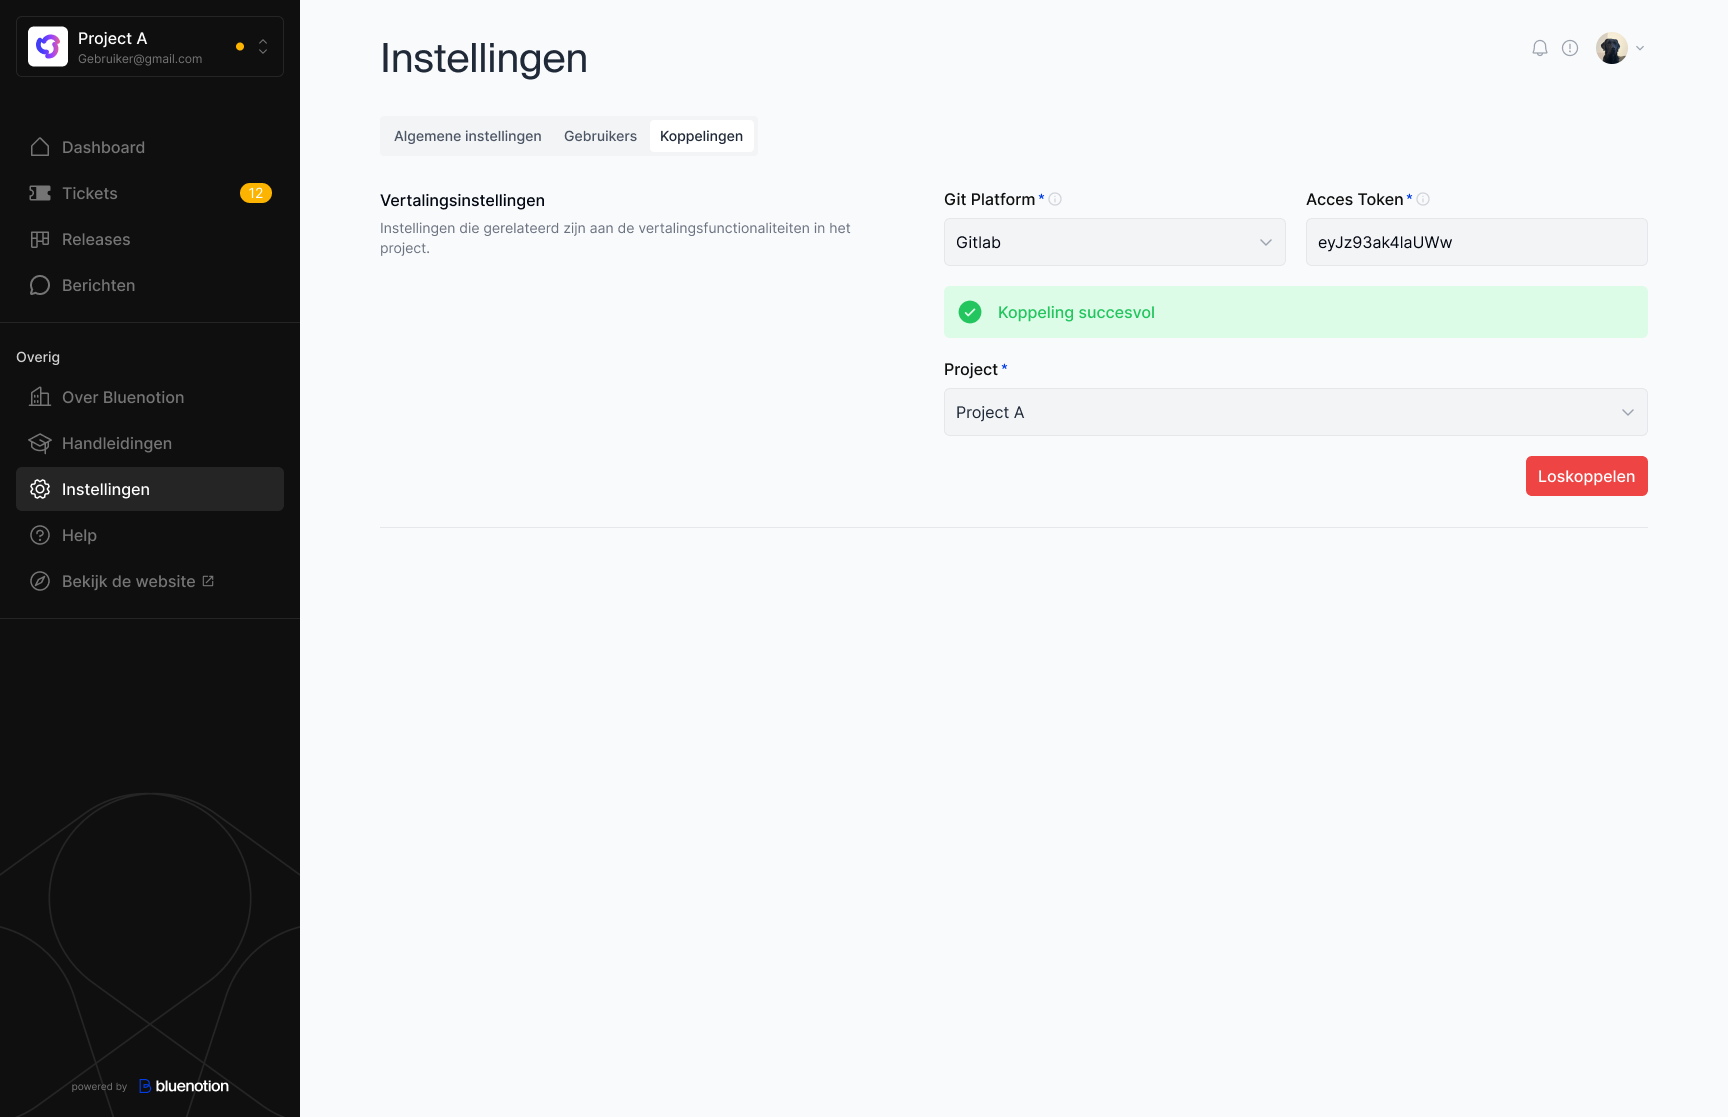Open the Git Platform dropdown
The height and width of the screenshot is (1117, 1728).
tap(1114, 242)
